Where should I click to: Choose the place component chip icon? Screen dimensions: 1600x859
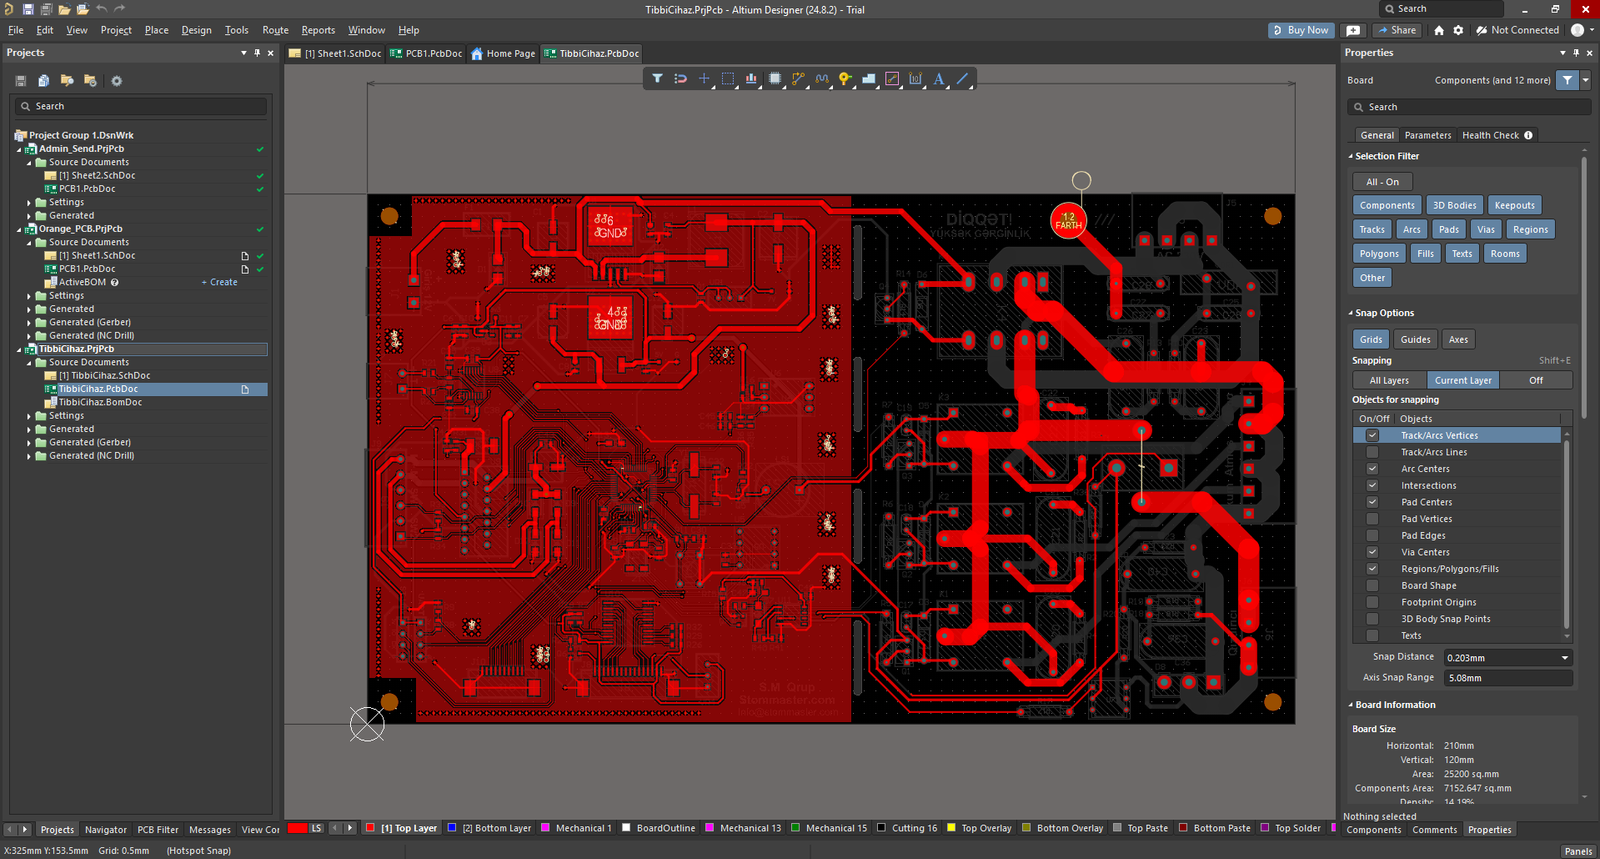[774, 79]
